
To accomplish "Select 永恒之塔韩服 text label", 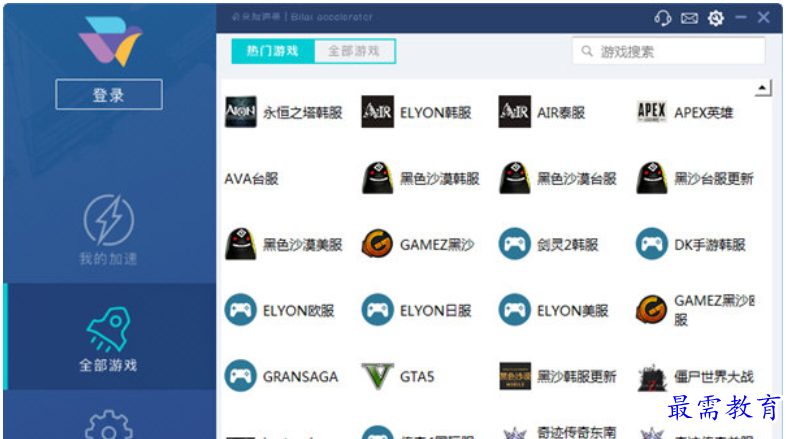I will click(302, 112).
